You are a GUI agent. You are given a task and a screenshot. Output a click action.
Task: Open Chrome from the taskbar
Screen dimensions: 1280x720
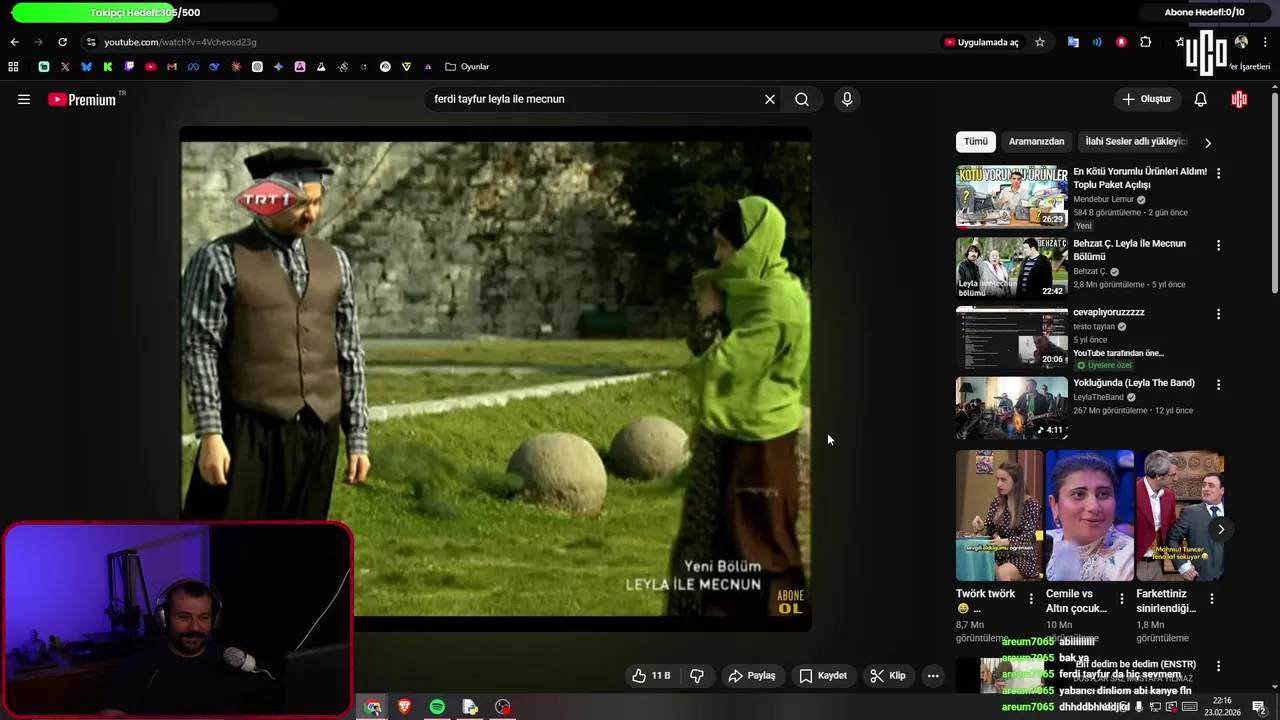pyautogui.click(x=373, y=707)
